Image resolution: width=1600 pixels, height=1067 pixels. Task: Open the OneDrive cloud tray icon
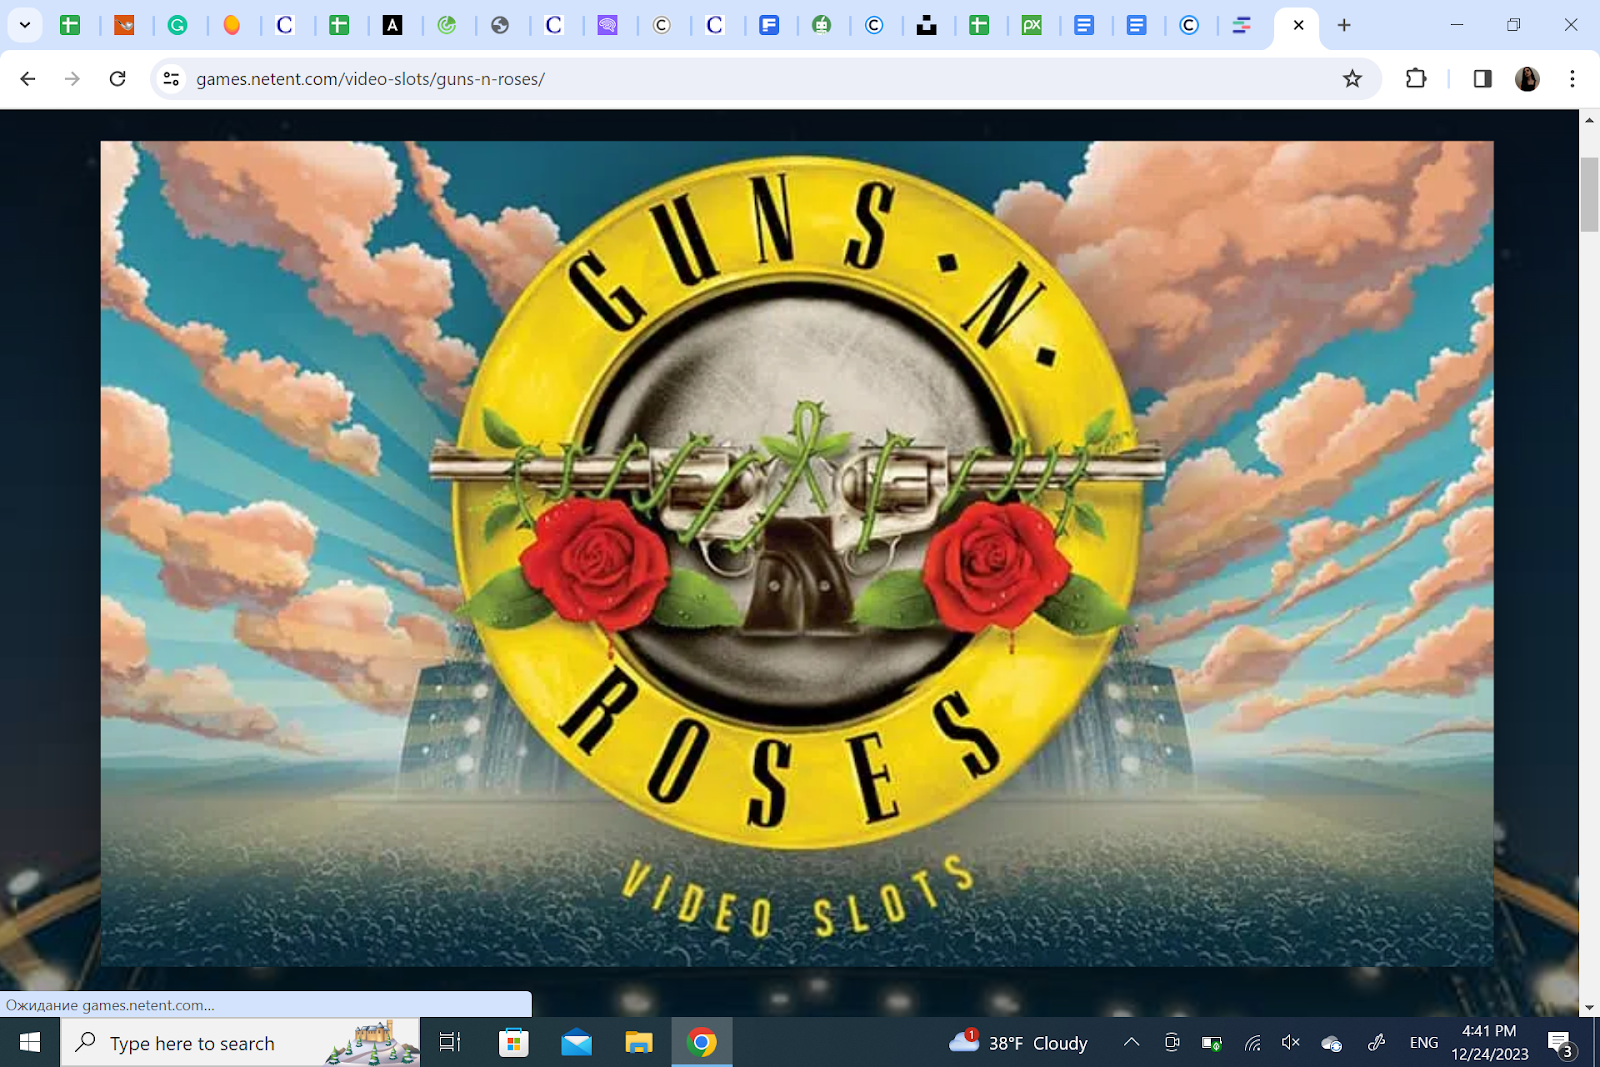(1331, 1043)
